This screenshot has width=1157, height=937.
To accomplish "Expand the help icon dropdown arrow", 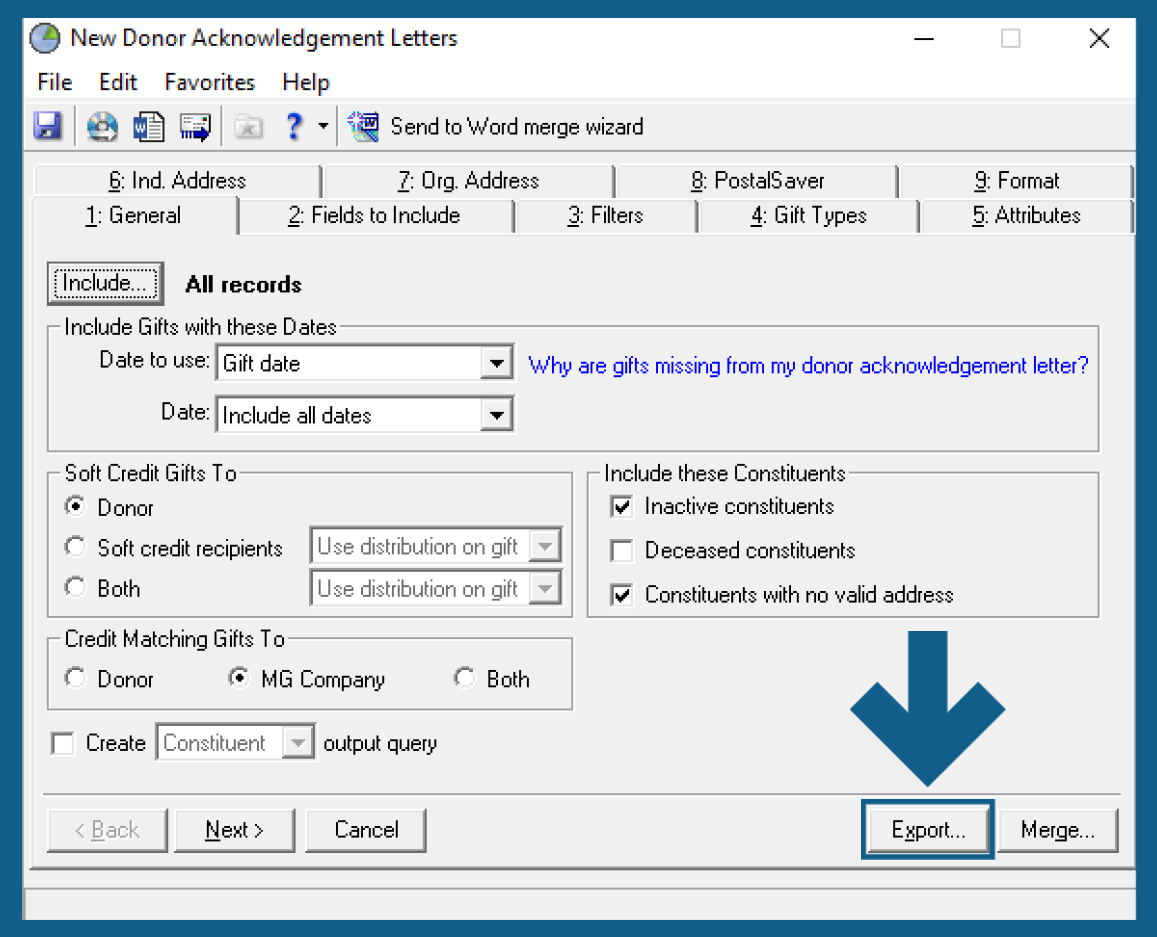I will tap(323, 126).
